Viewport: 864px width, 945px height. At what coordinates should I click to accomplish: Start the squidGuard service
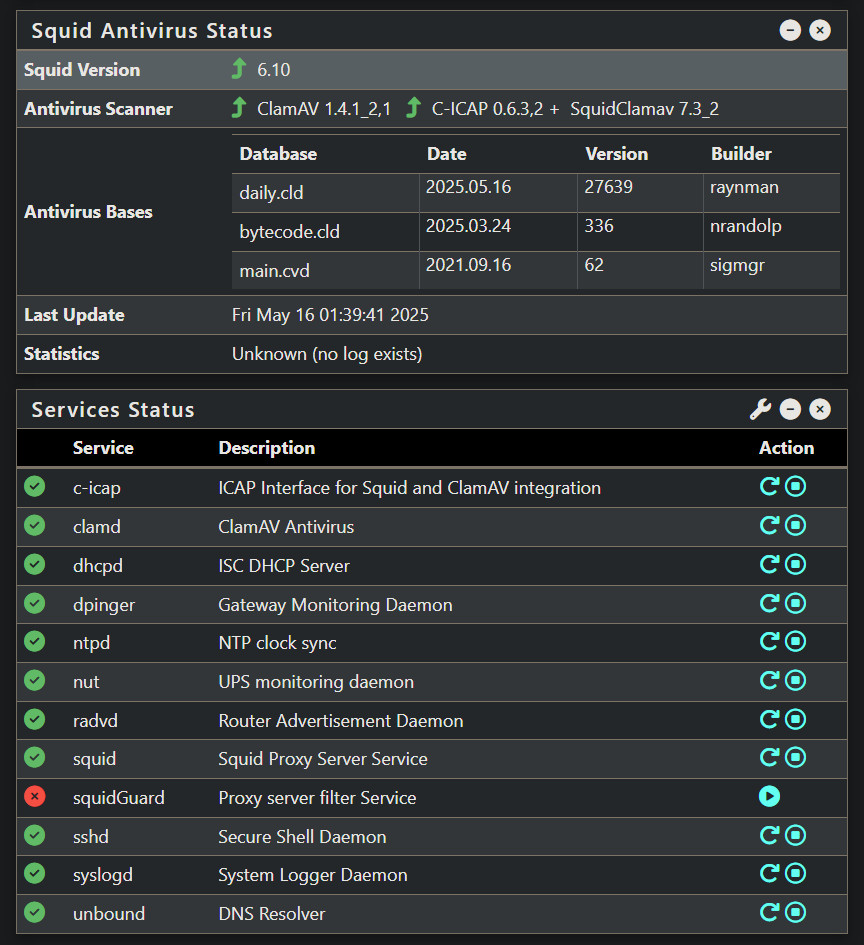point(769,796)
